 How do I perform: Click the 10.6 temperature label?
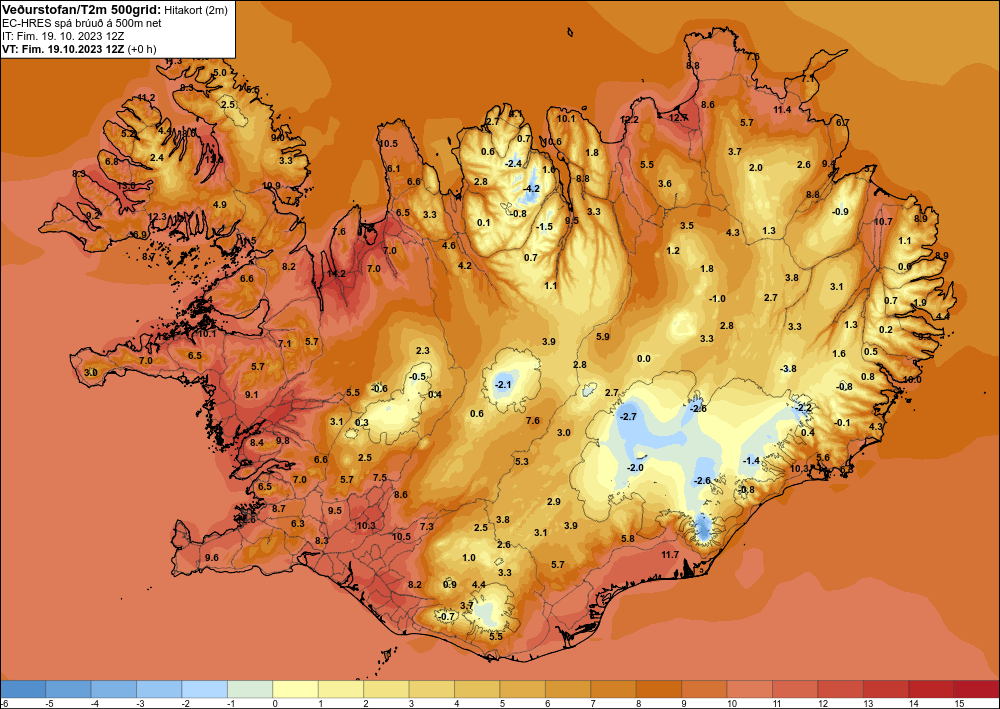point(552,142)
